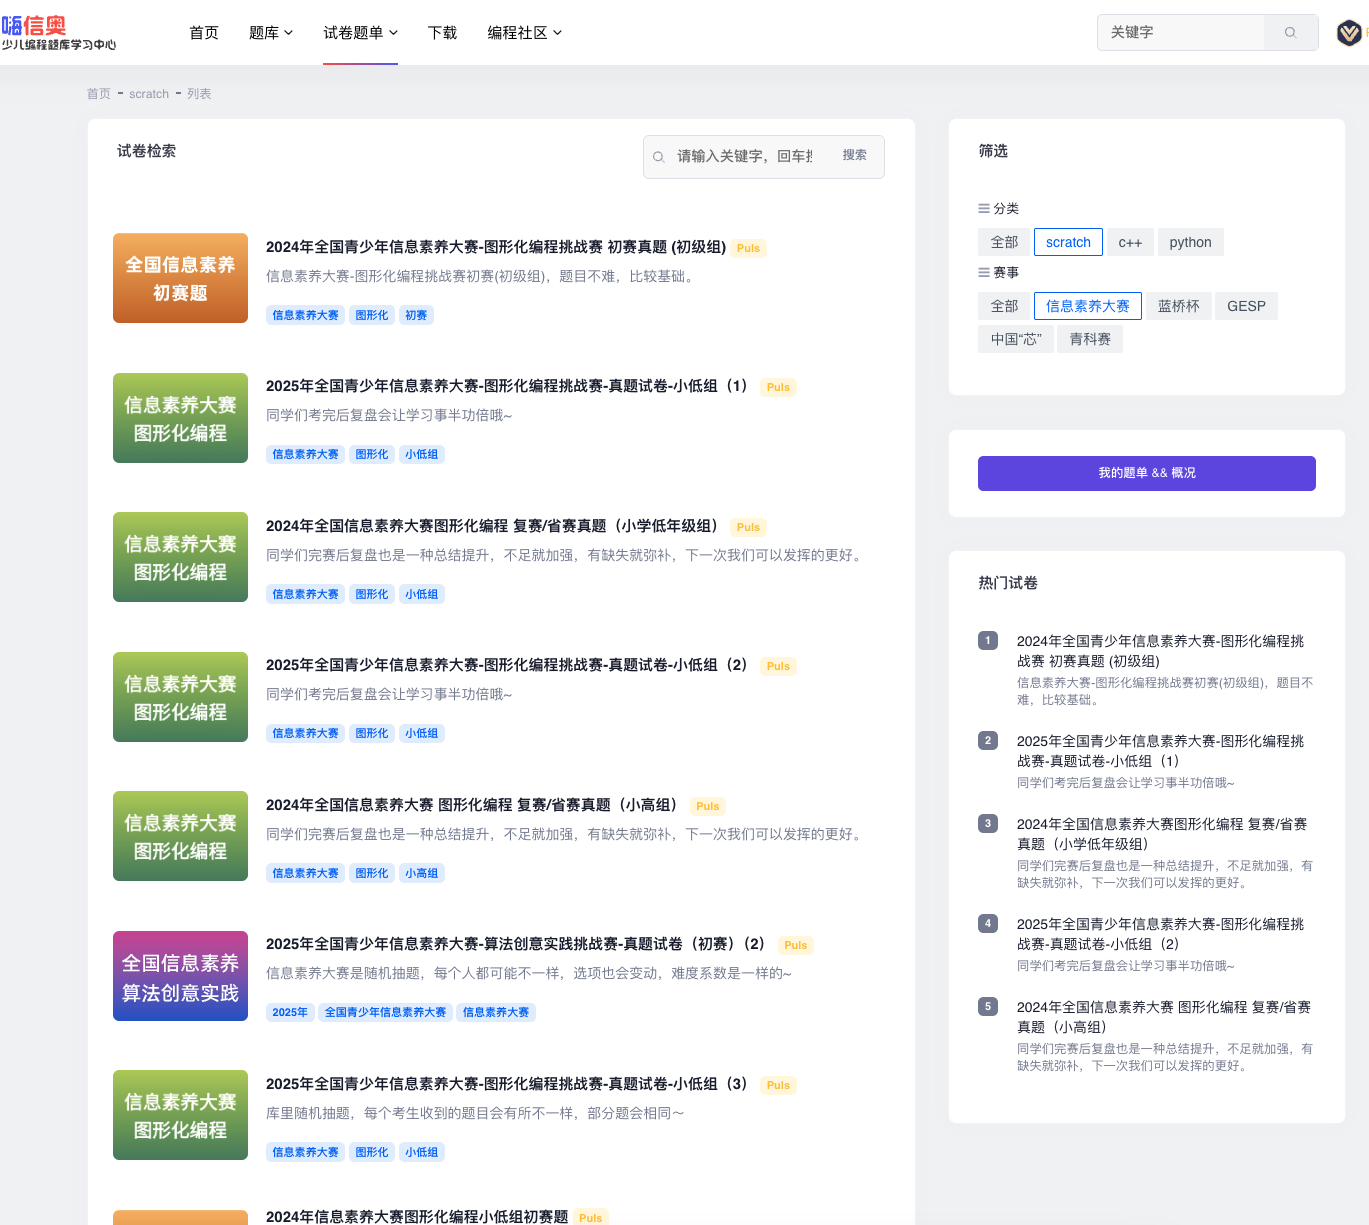Select the c++ category filter

(1130, 242)
